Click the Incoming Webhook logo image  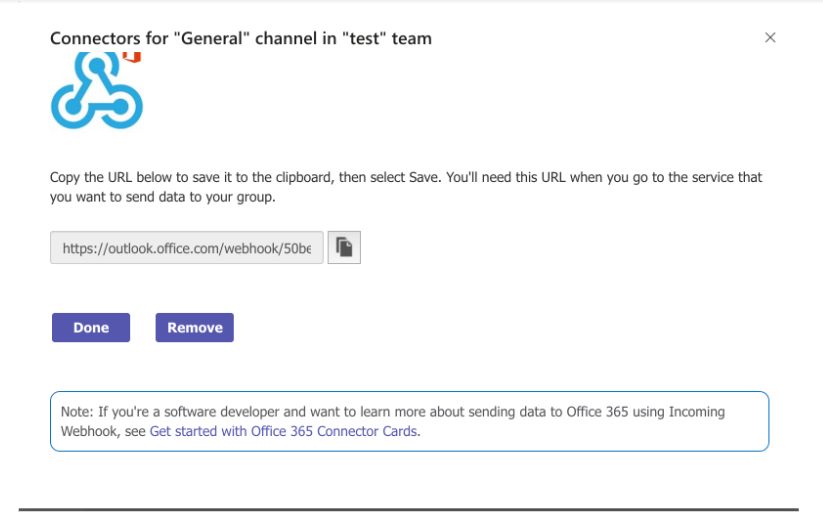coord(97,91)
